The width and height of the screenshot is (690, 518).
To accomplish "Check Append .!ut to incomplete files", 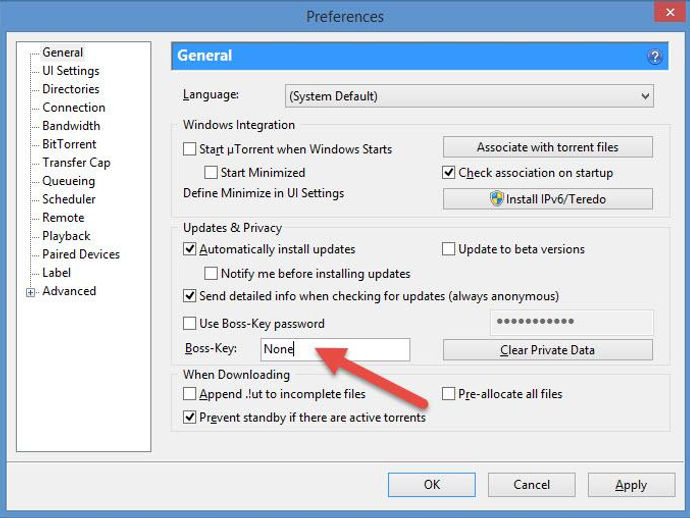I will point(190,393).
